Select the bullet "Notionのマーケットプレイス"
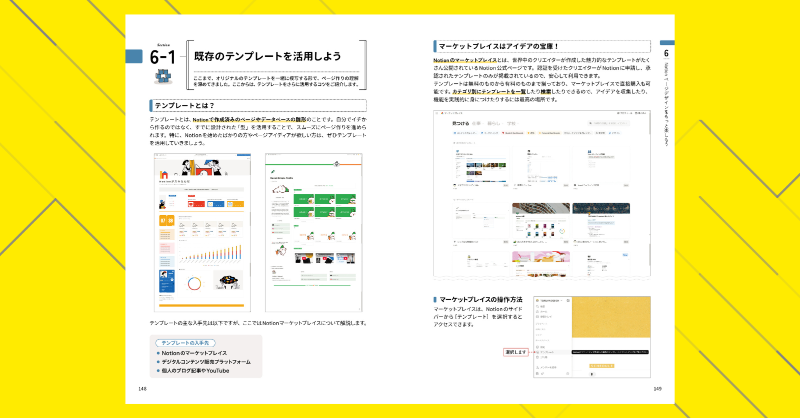800x418 pixels. (194, 353)
